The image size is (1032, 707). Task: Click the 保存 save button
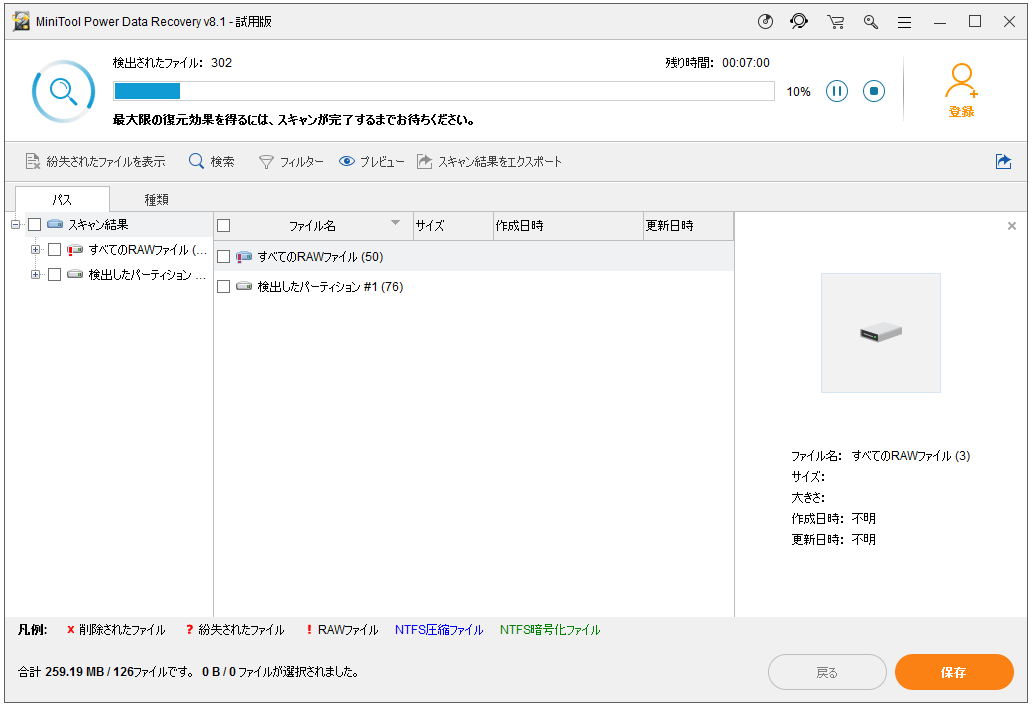coord(954,672)
